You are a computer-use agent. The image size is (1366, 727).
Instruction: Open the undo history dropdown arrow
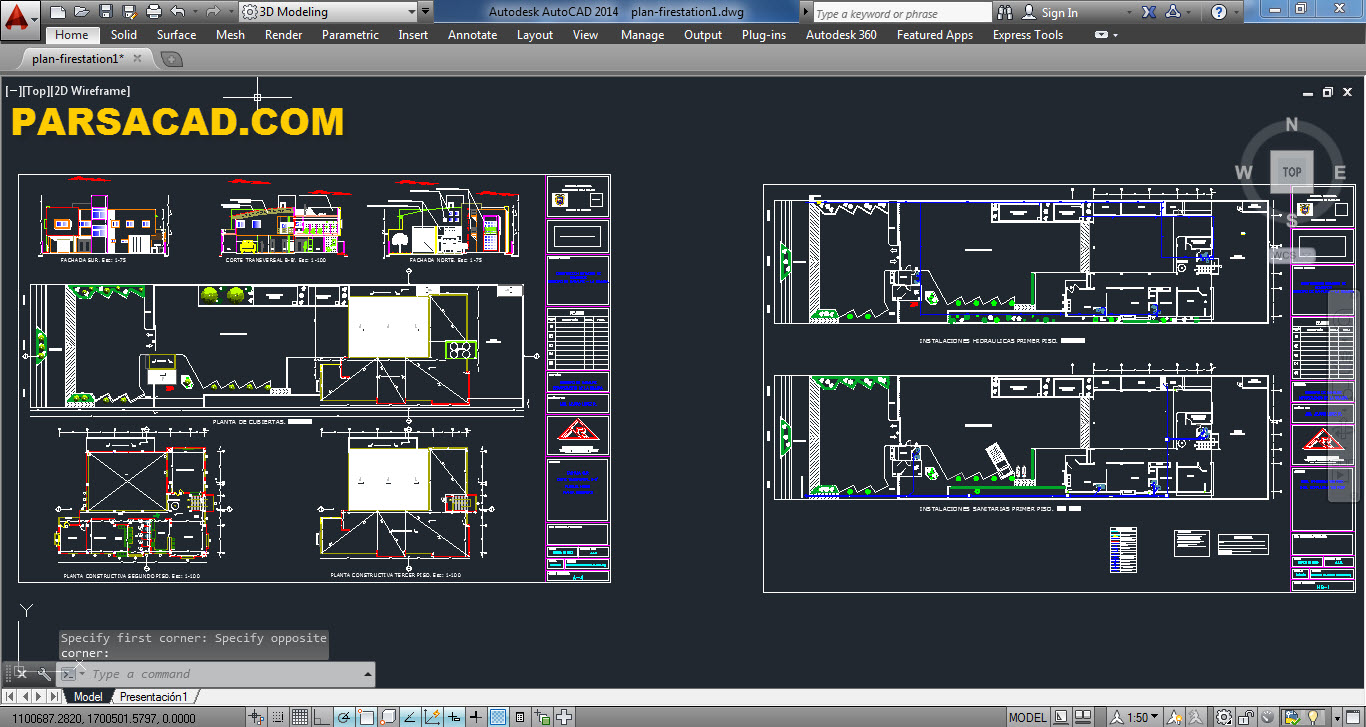tap(195, 12)
